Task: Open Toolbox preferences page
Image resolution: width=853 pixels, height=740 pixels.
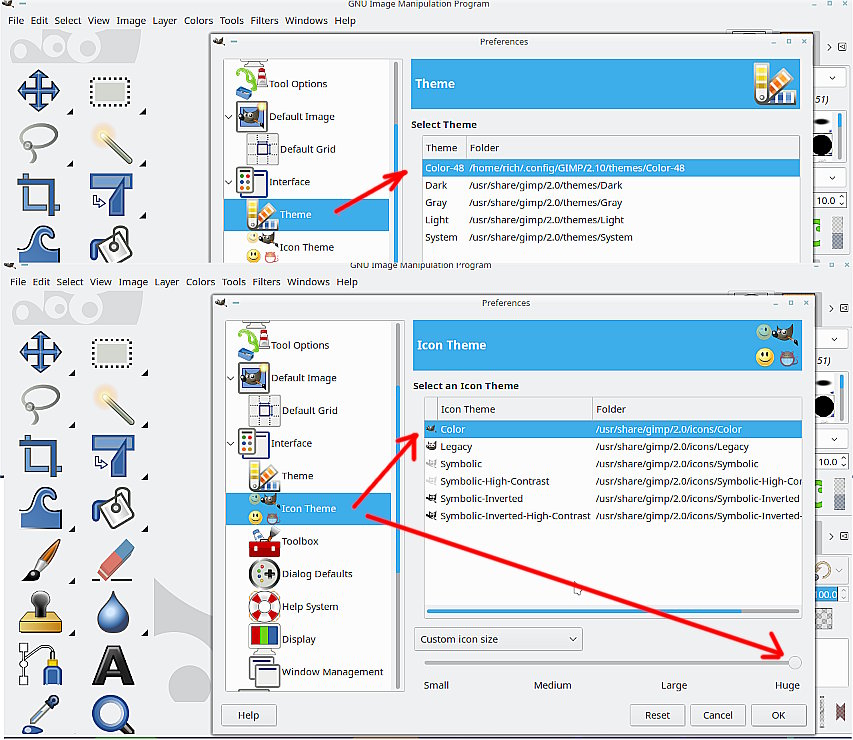Action: [x=299, y=541]
